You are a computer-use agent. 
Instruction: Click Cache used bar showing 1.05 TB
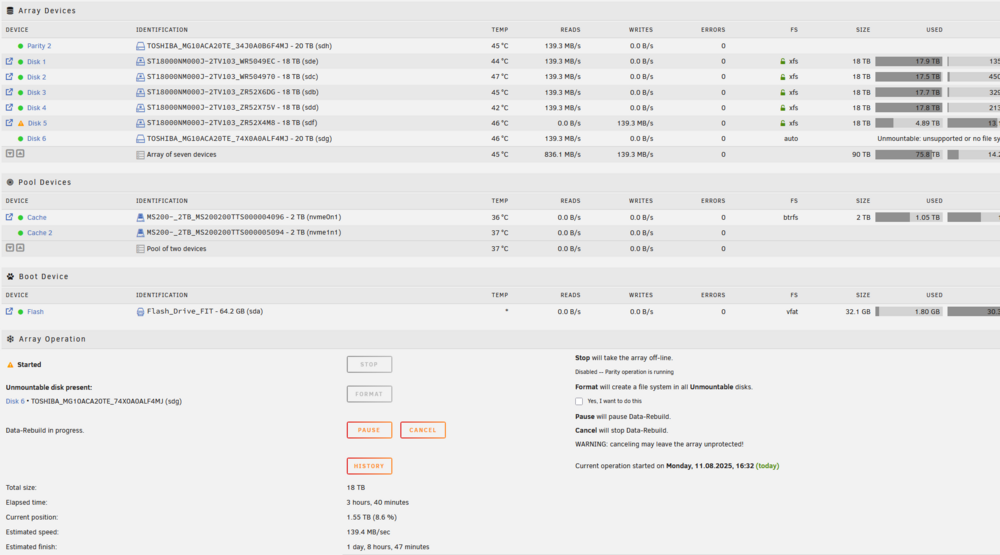909,218
